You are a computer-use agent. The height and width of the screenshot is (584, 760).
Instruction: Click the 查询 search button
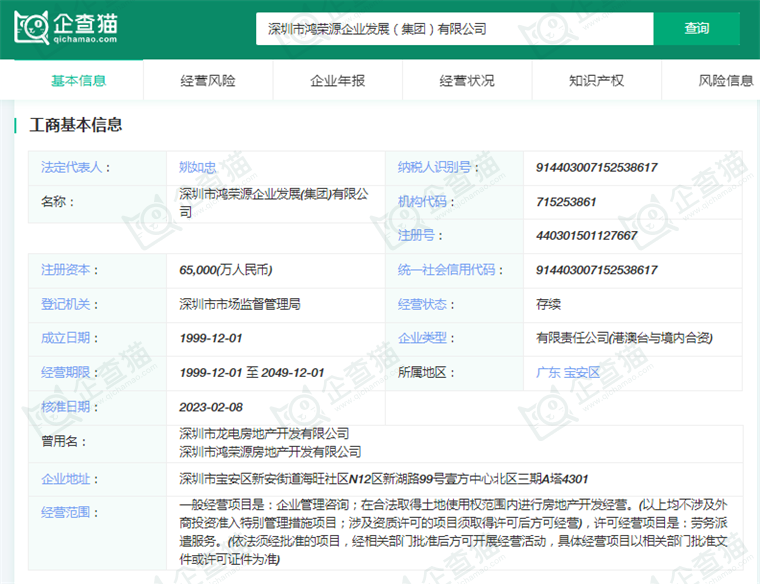697,29
